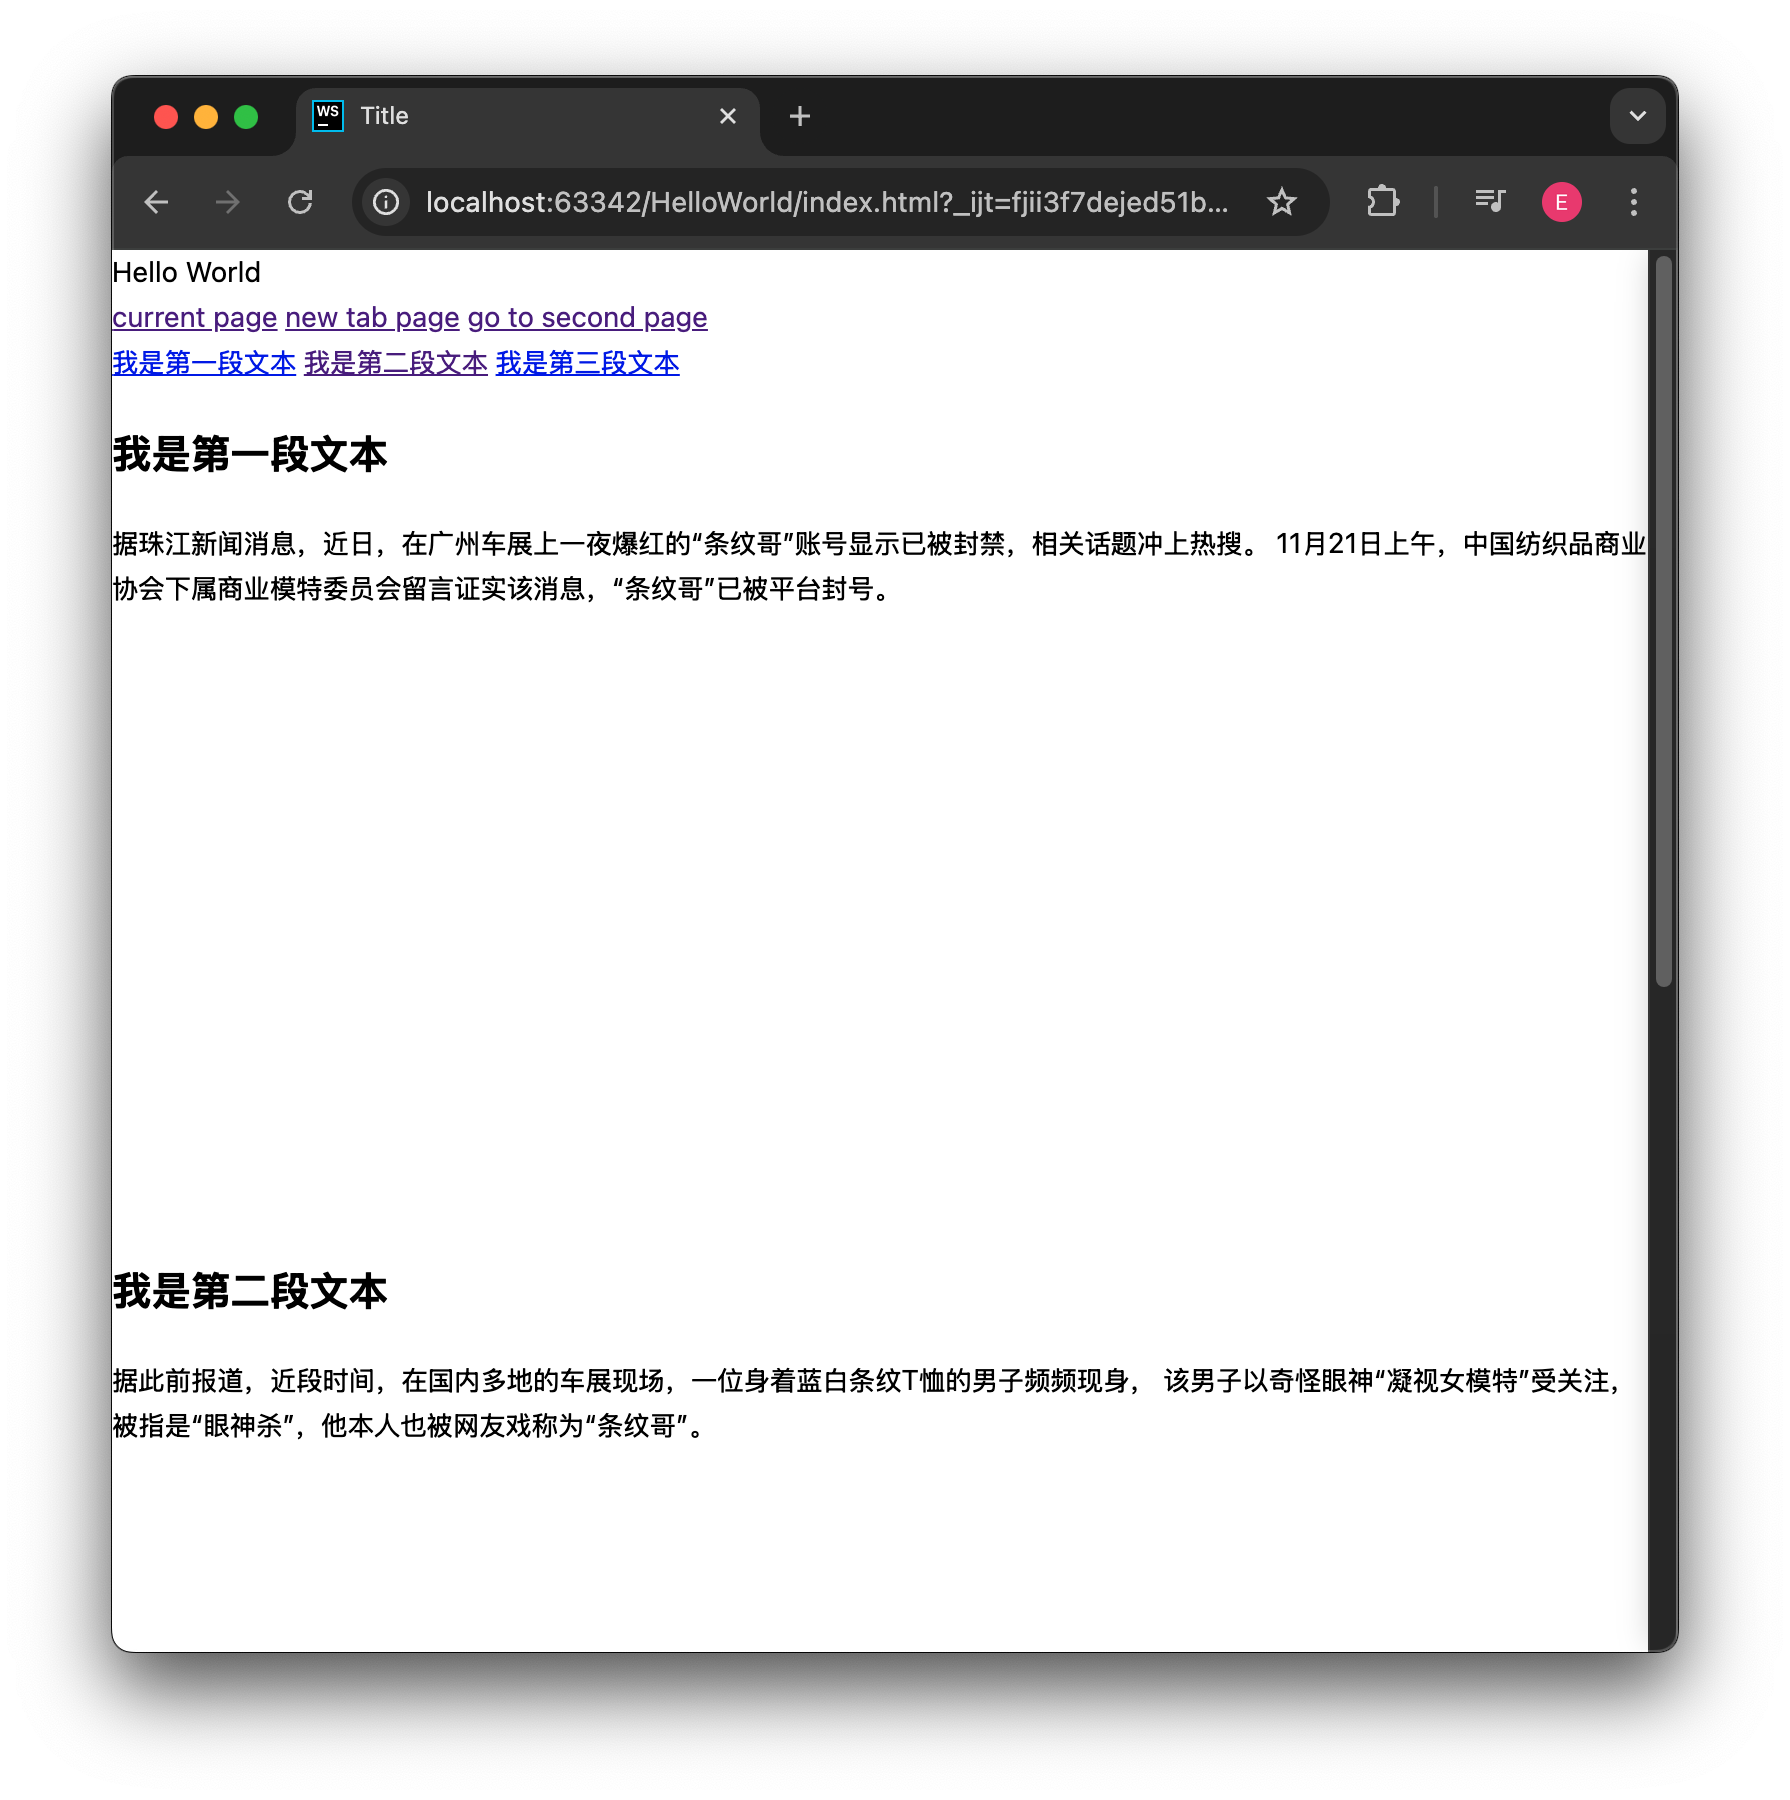Click the 'go to second page' link
This screenshot has width=1790, height=1800.
click(587, 317)
